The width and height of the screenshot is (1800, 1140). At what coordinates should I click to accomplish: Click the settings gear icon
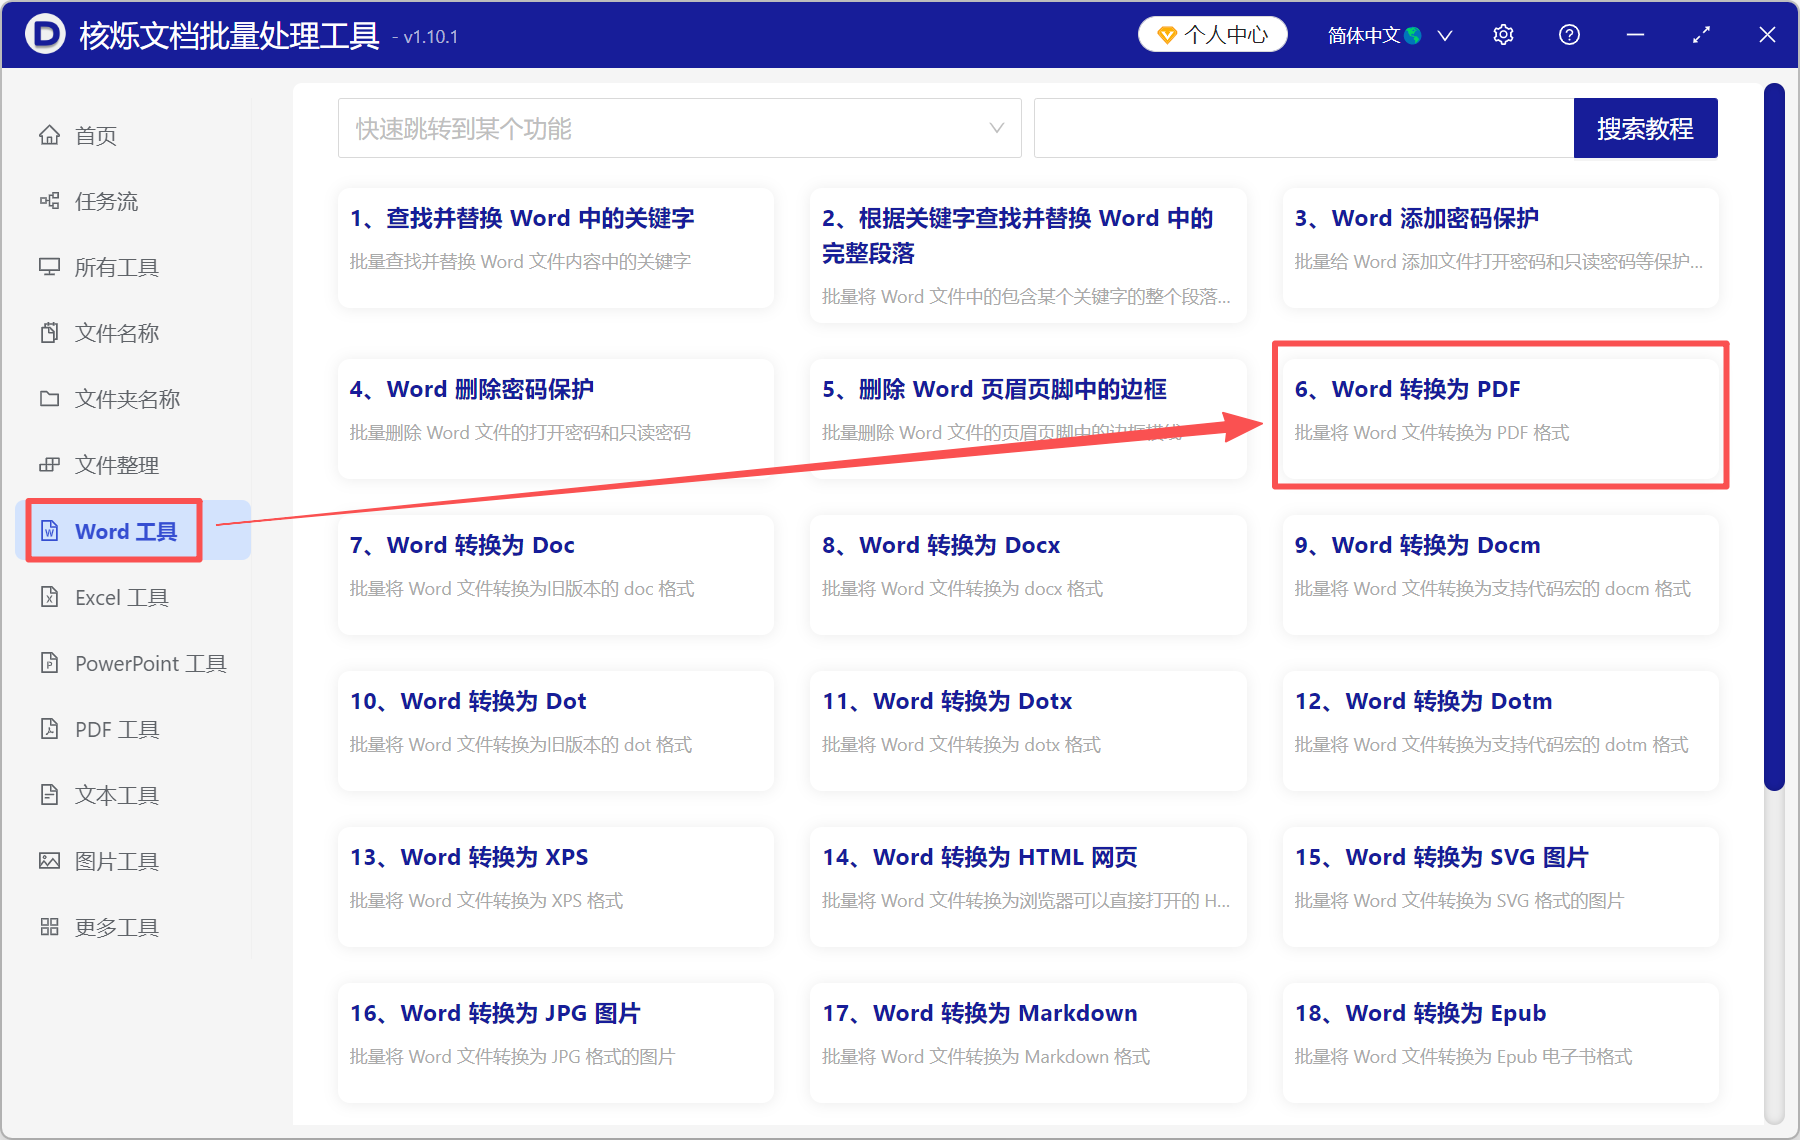click(1503, 34)
